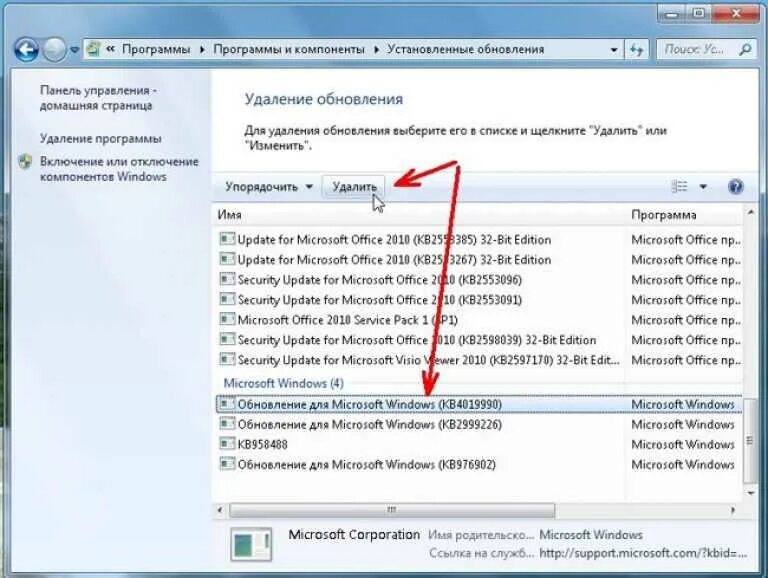
Task: Expand the arrow after Программы breadcrumb
Action: (202, 49)
